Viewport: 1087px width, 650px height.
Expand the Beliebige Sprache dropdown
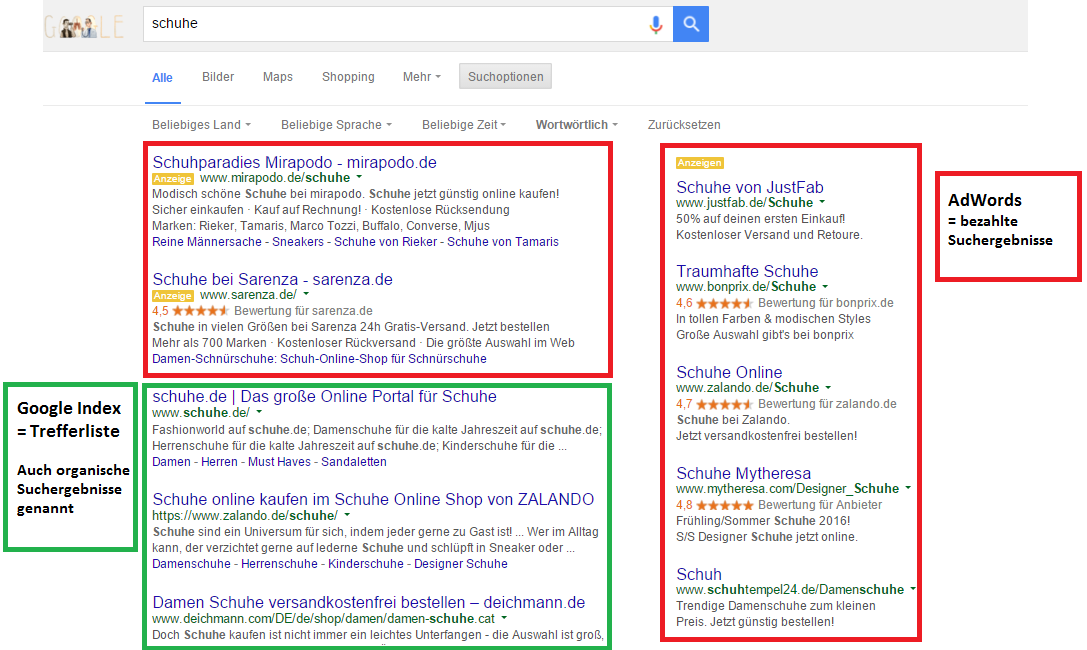336,125
